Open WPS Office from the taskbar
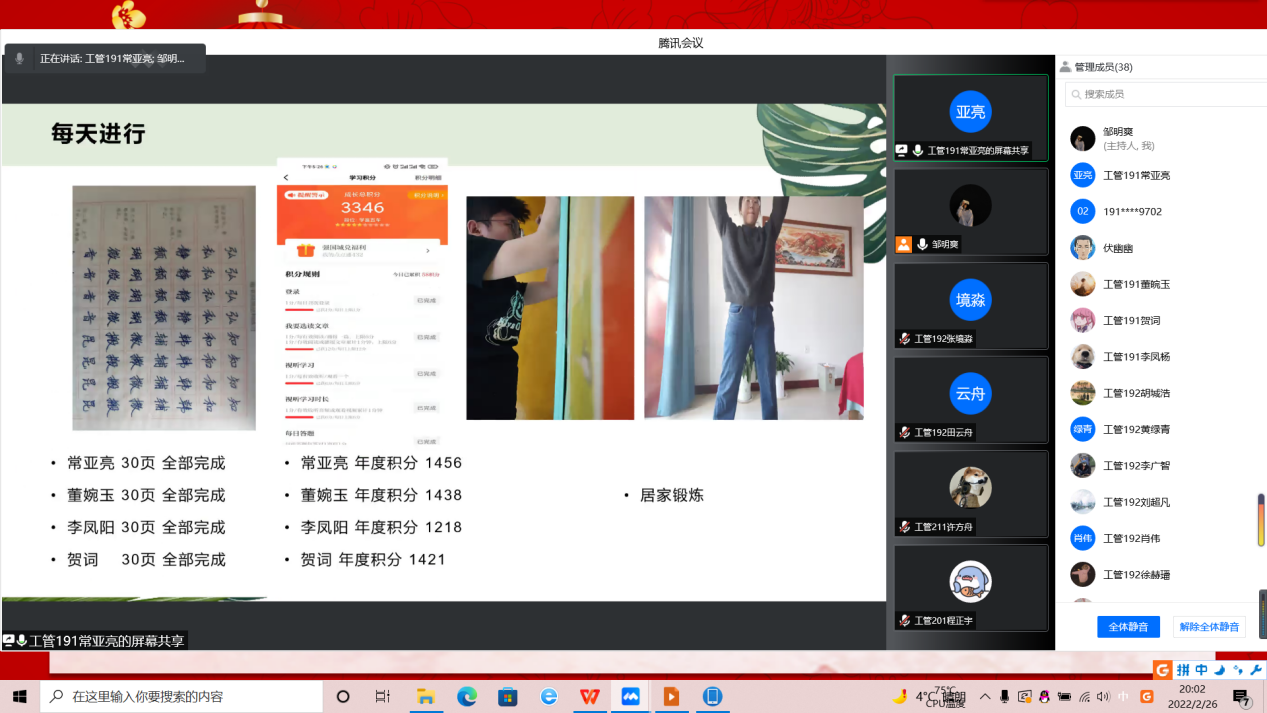1267x713 pixels. tap(590, 696)
